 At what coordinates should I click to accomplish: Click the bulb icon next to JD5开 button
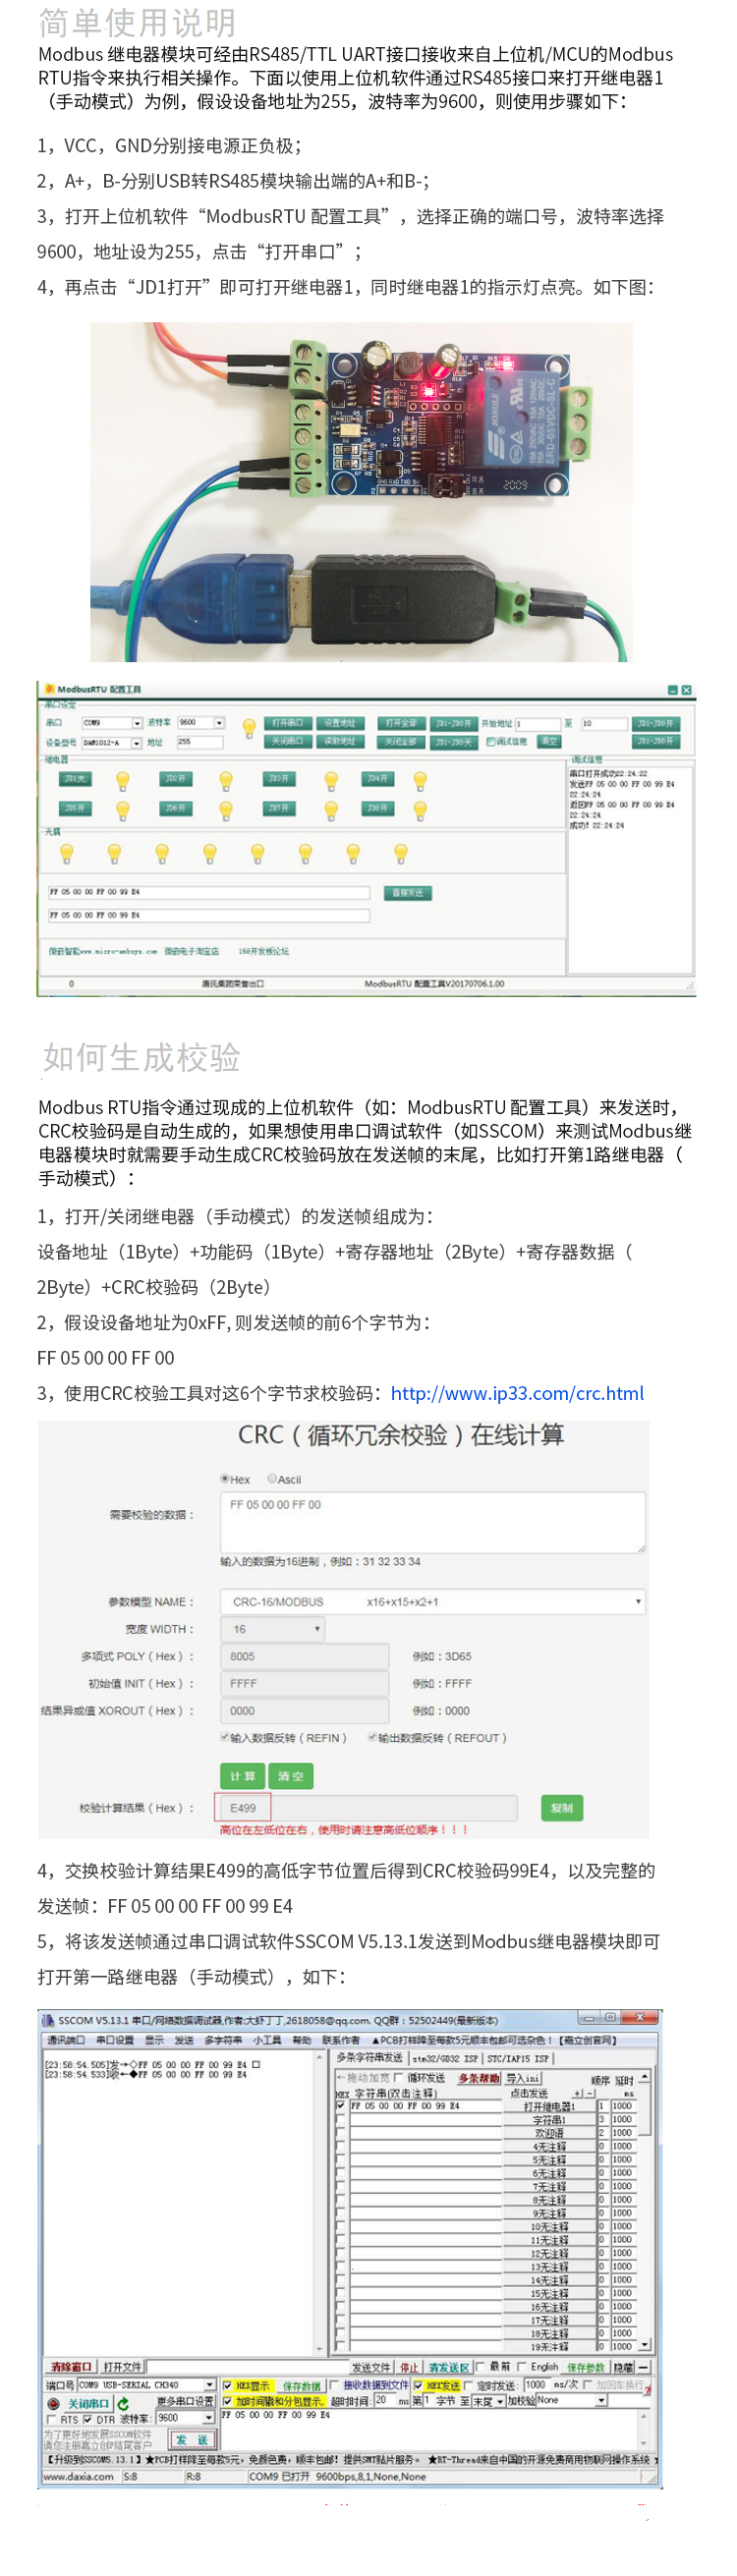[x=122, y=810]
